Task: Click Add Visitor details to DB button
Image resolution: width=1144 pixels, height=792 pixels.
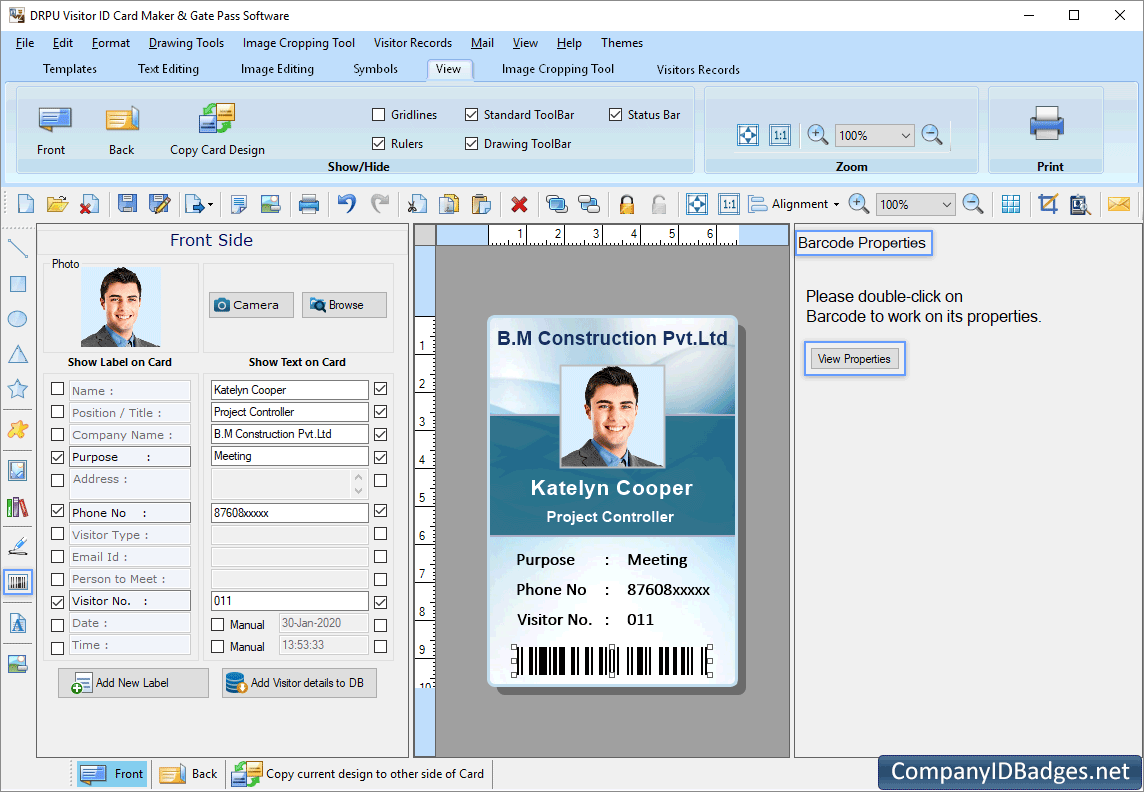Action: click(x=299, y=683)
